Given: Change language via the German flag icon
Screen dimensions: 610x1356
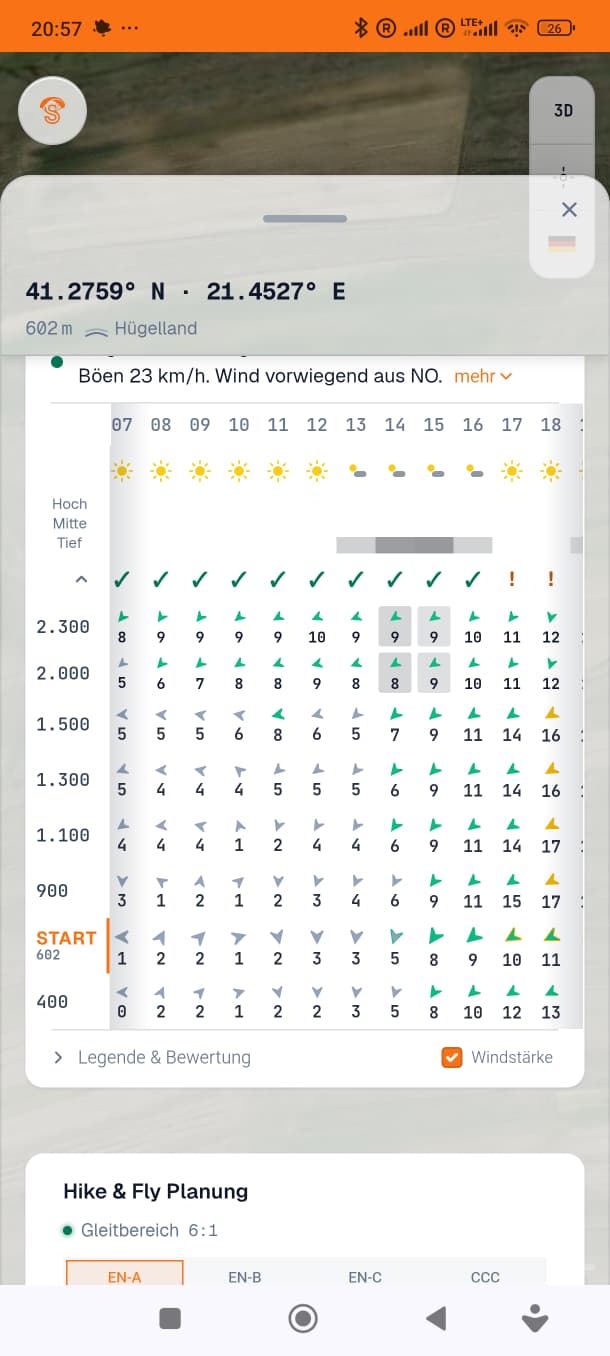Looking at the screenshot, I should click(x=562, y=244).
